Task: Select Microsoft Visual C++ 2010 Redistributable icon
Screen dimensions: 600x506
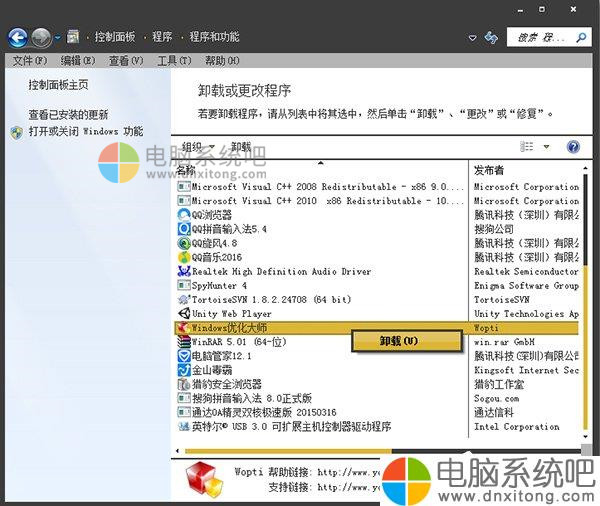Action: click(x=184, y=201)
